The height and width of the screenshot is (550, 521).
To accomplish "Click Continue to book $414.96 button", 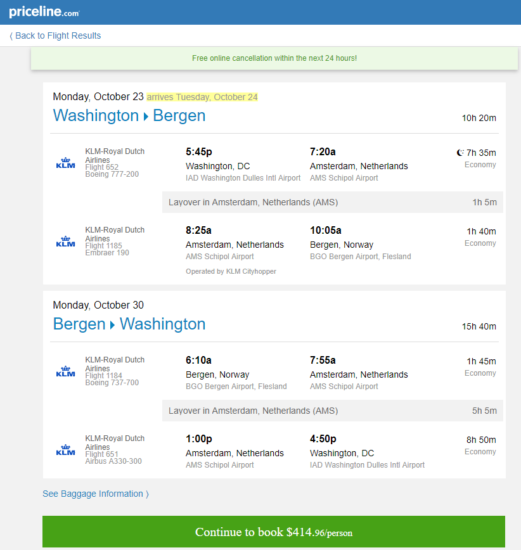I will [274, 532].
